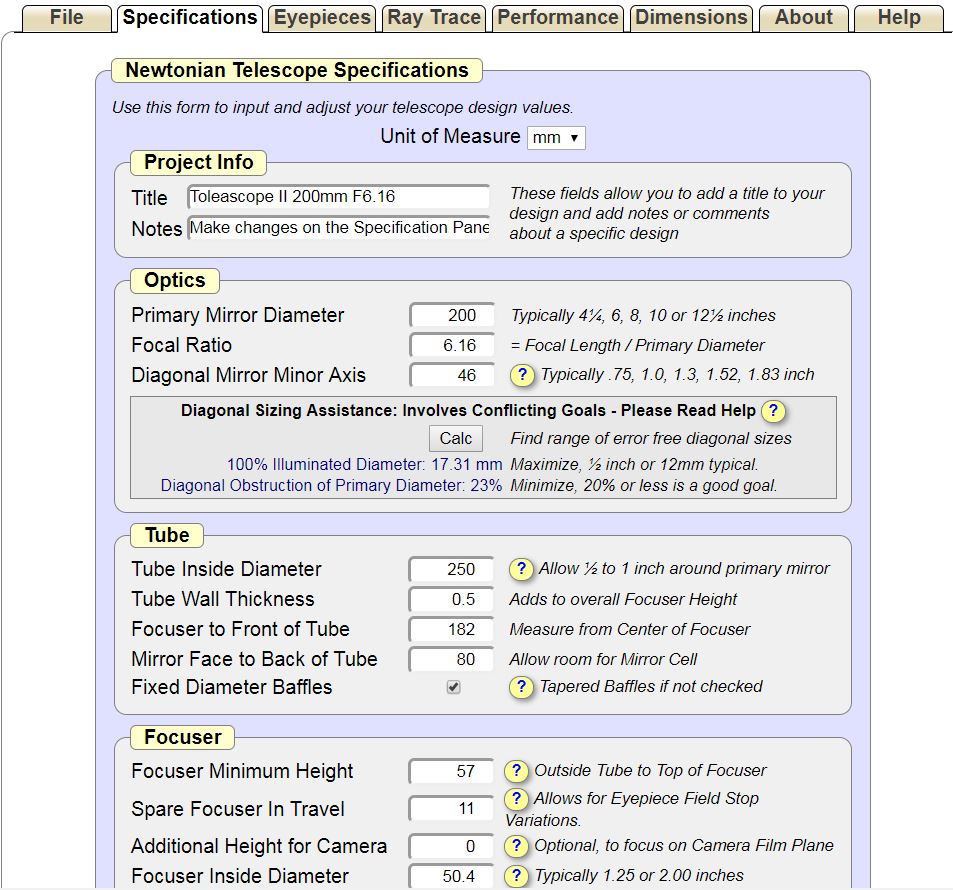Open help for Focuser Minimum Height
953x890 pixels.
[x=516, y=770]
